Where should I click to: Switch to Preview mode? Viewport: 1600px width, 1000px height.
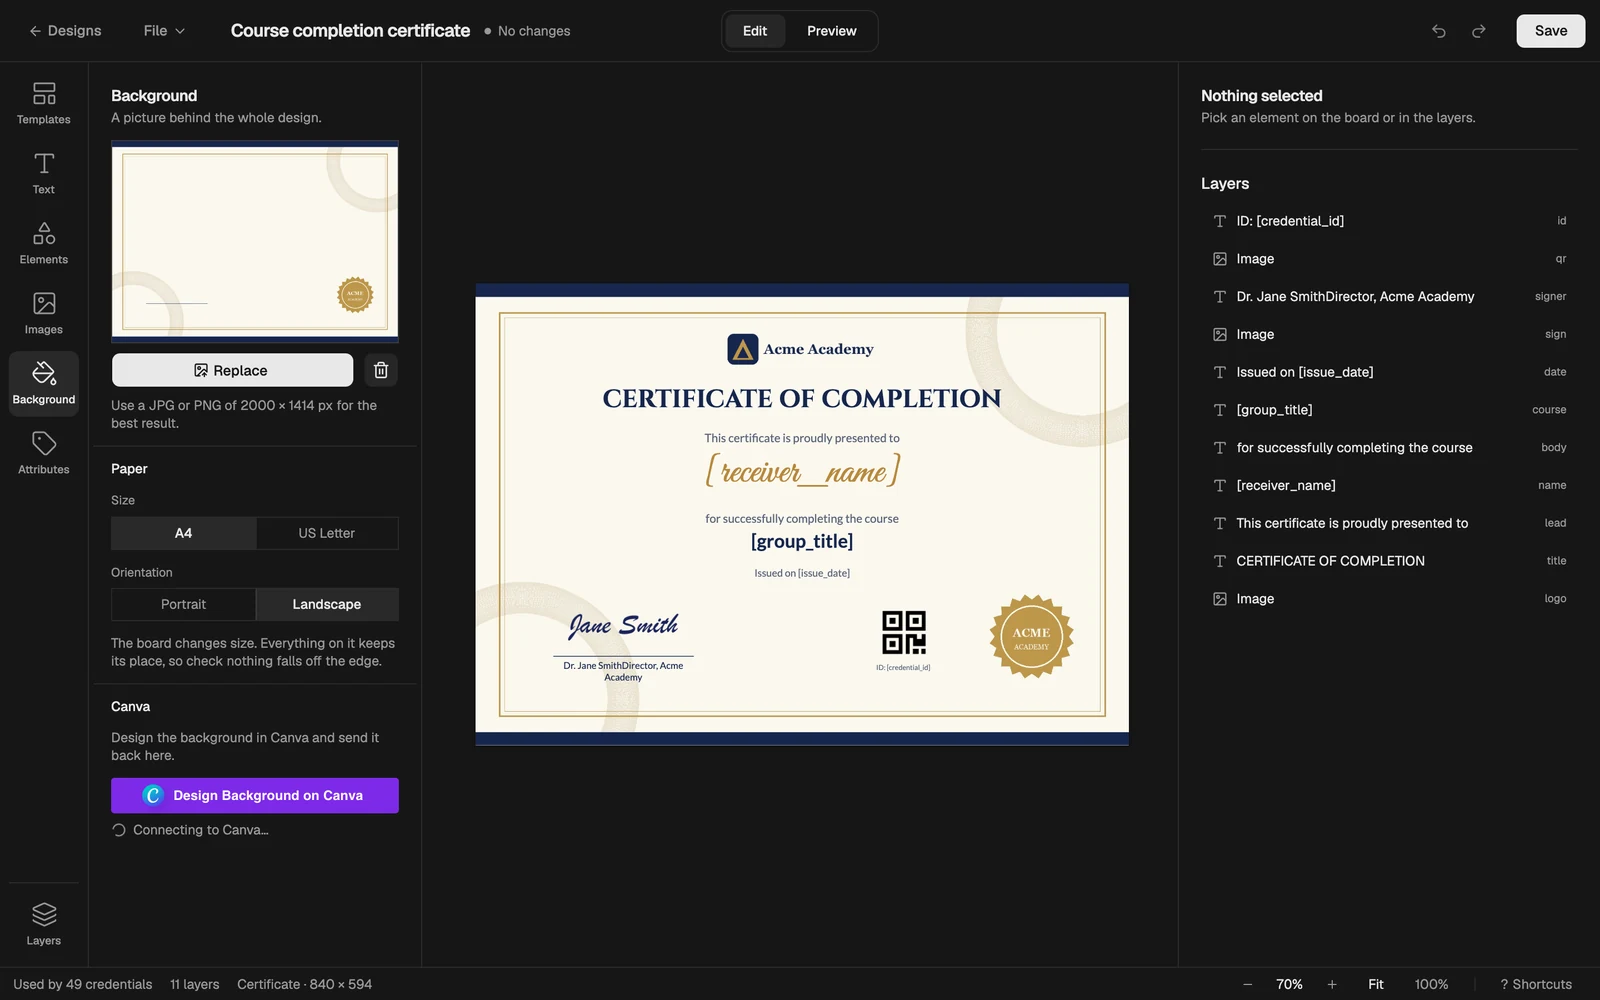(832, 31)
